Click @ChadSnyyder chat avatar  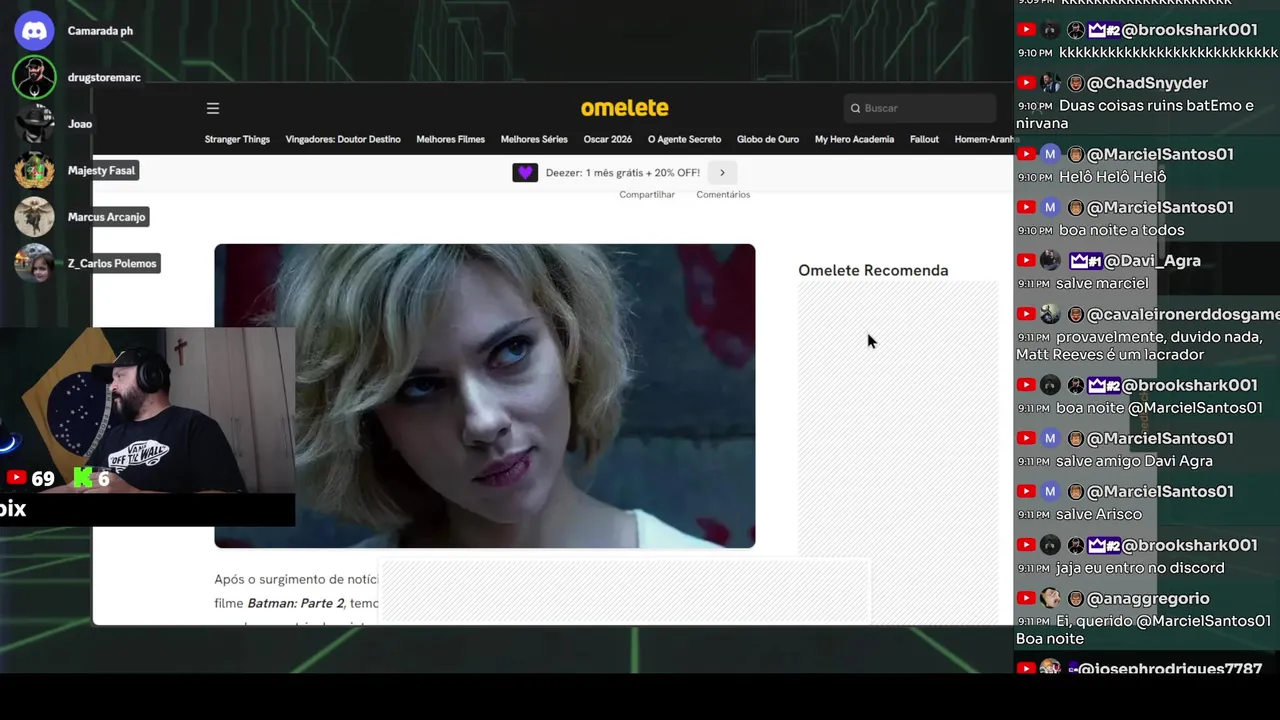pos(1050,83)
